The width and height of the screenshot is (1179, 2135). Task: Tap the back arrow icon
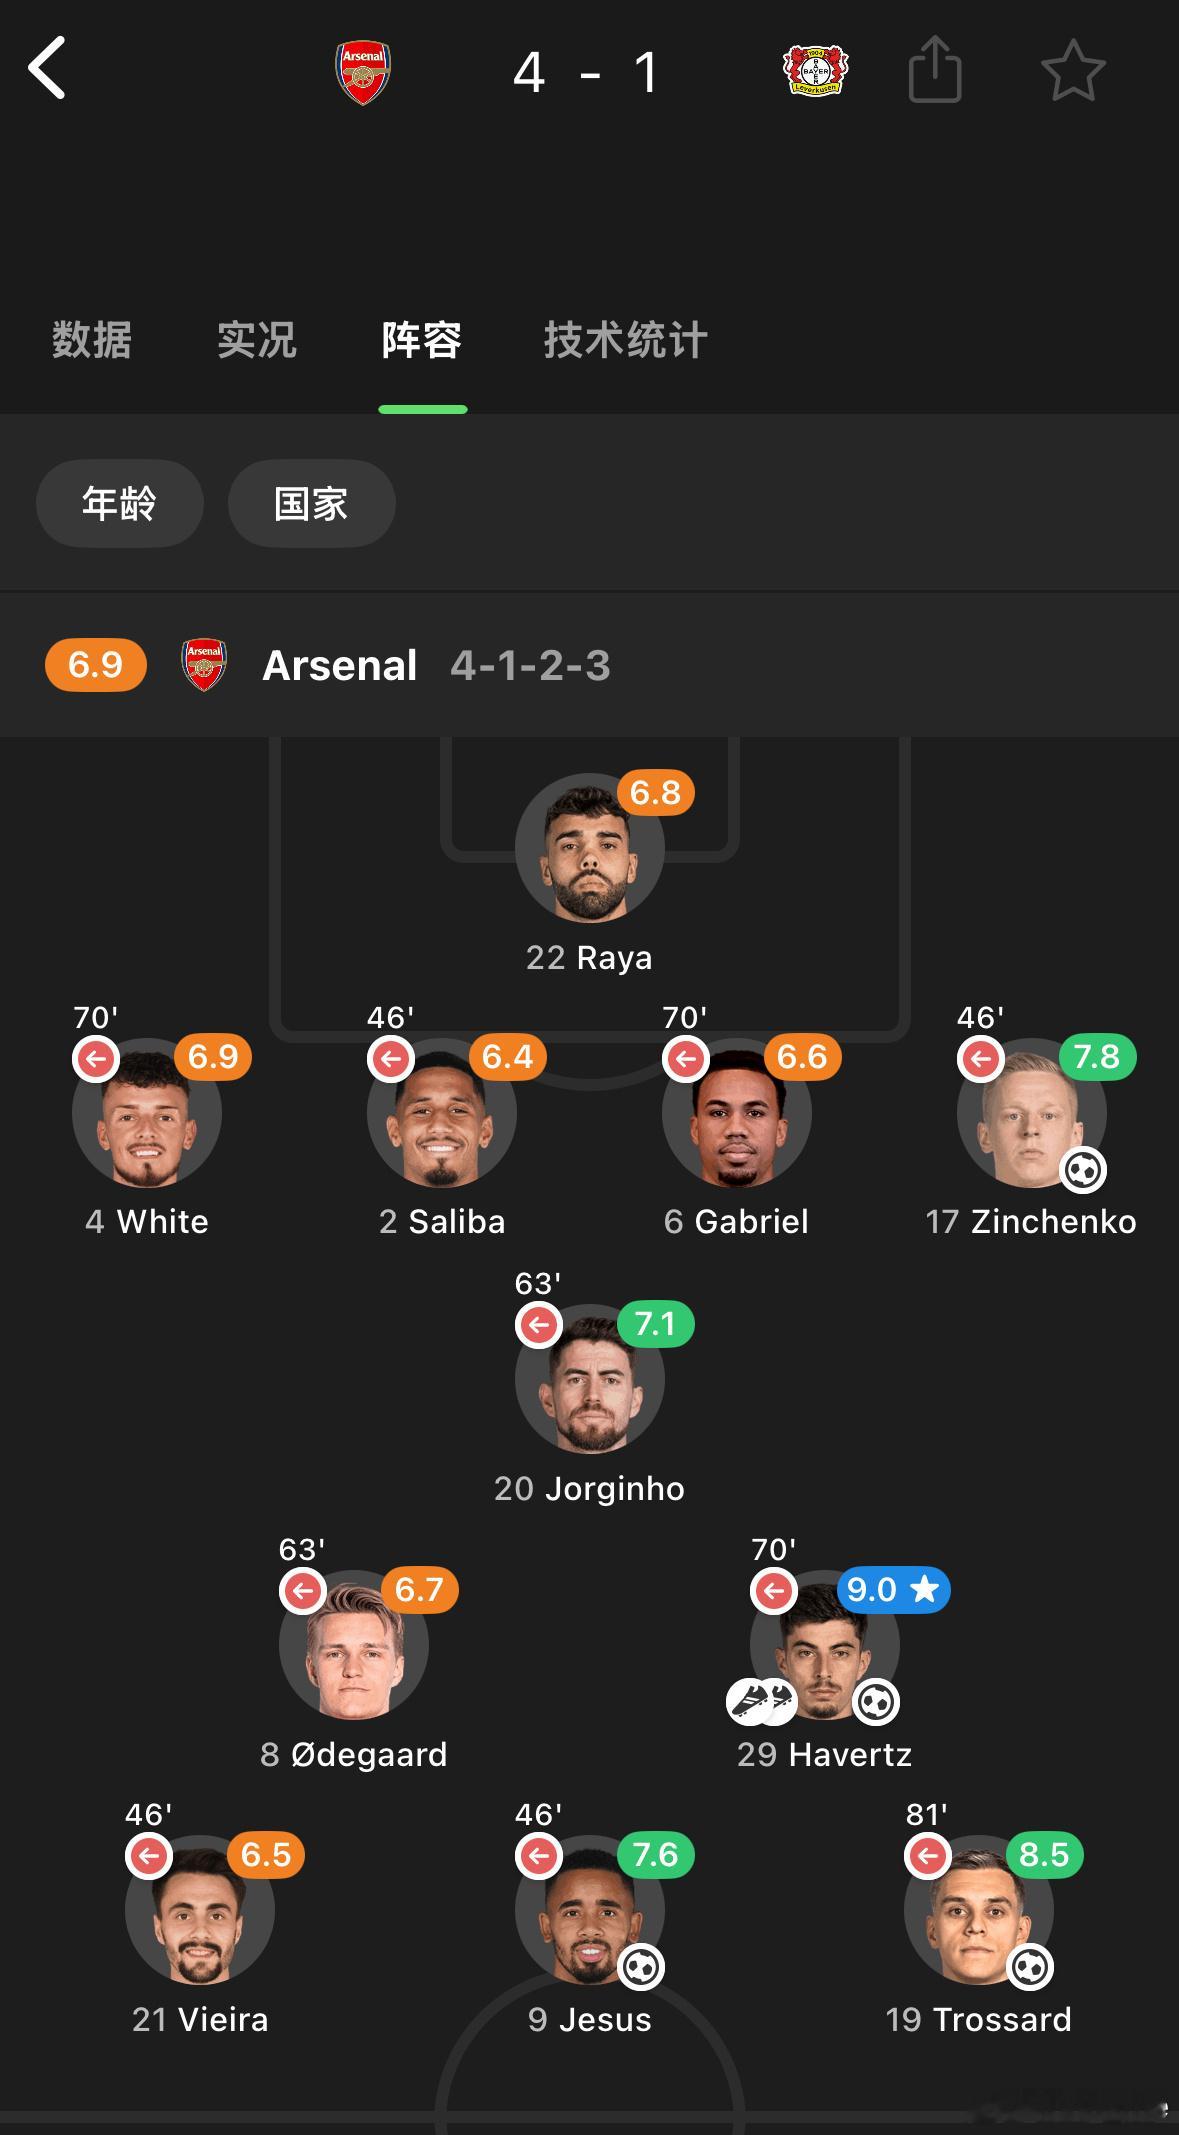click(x=47, y=68)
